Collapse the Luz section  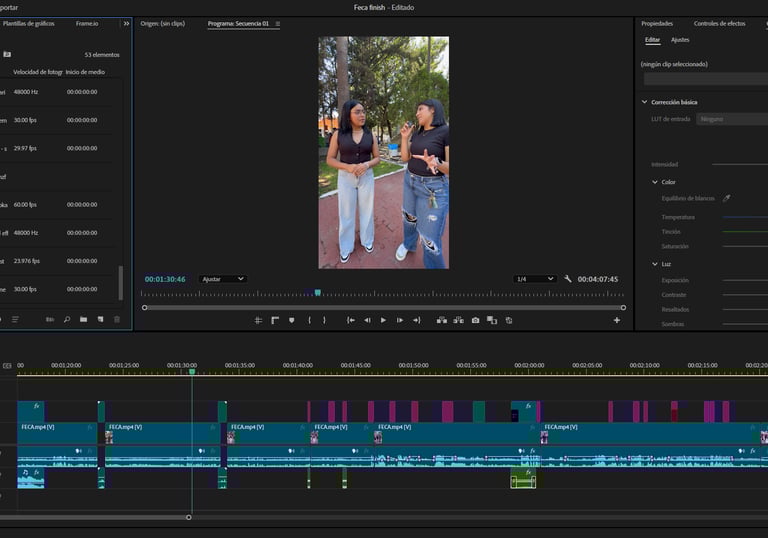click(655, 264)
